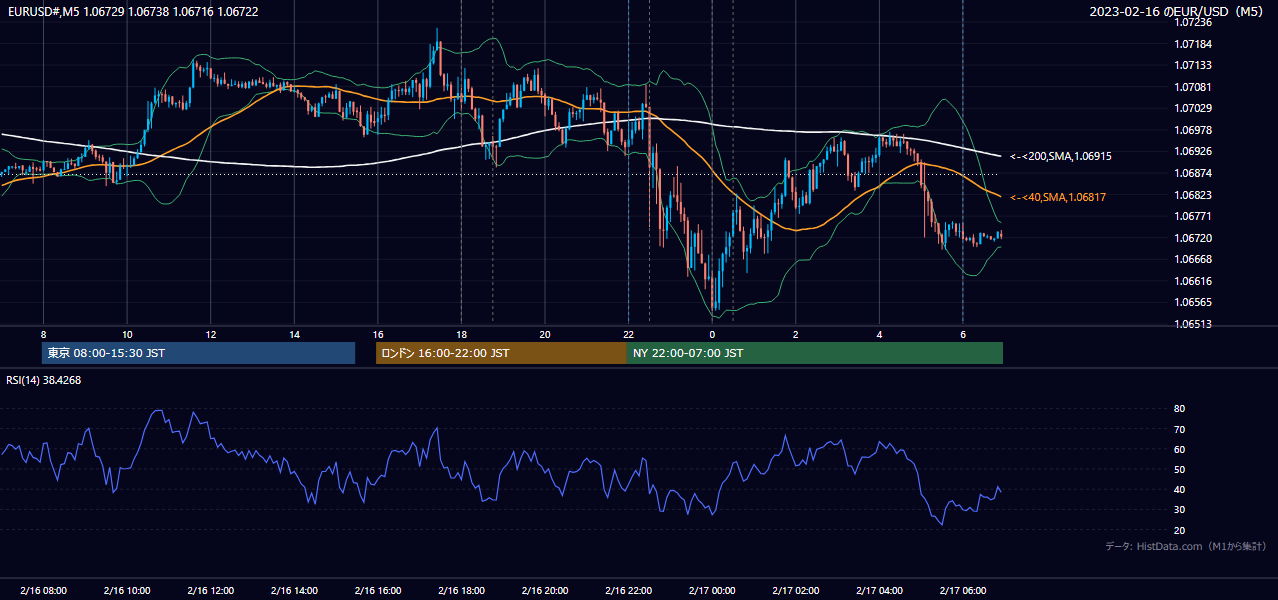
Task: Click price level 1.07184 on the axis
Action: click(1193, 44)
